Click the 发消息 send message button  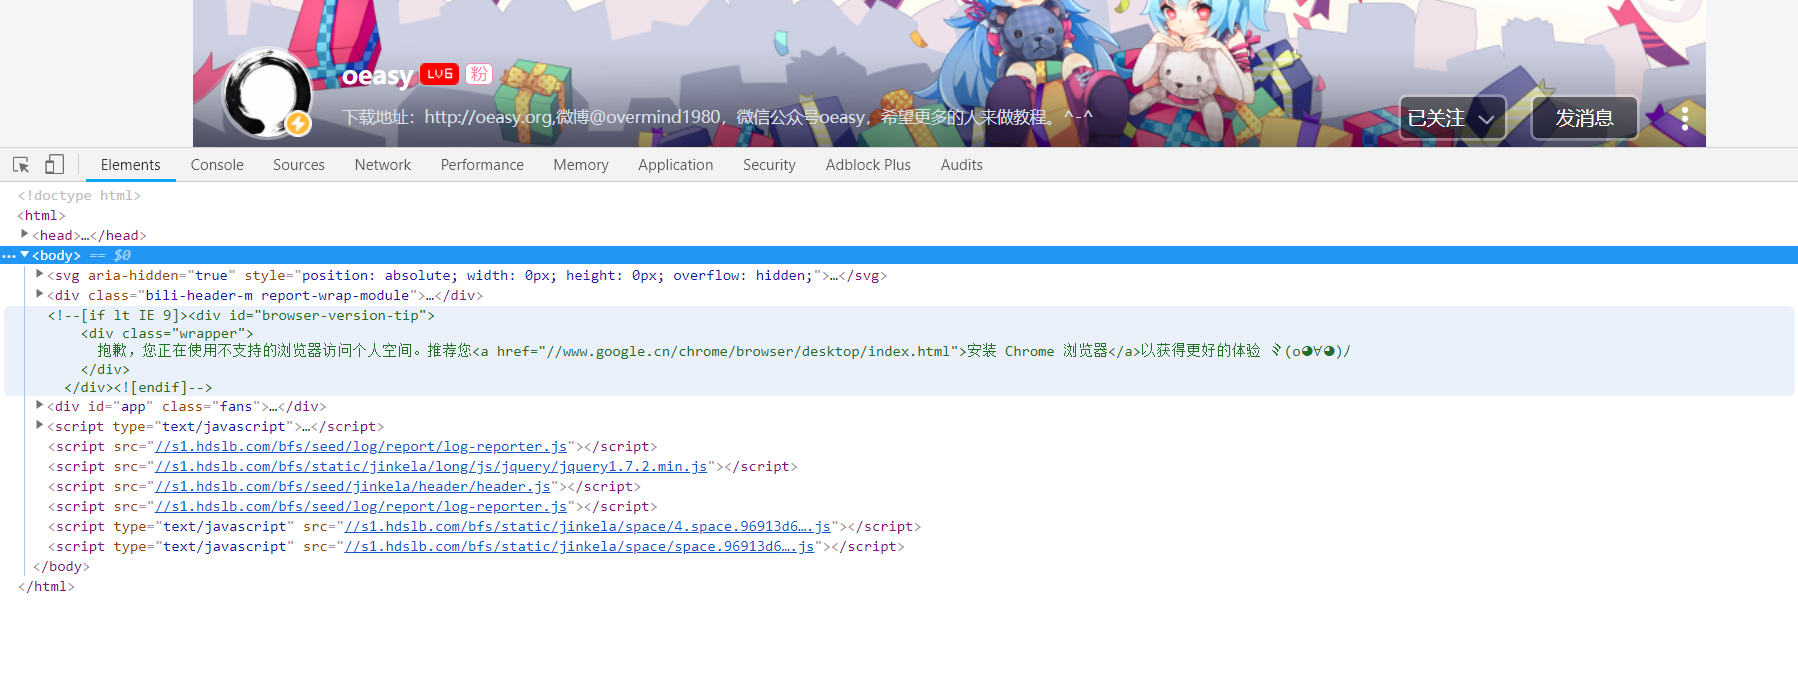point(1585,118)
